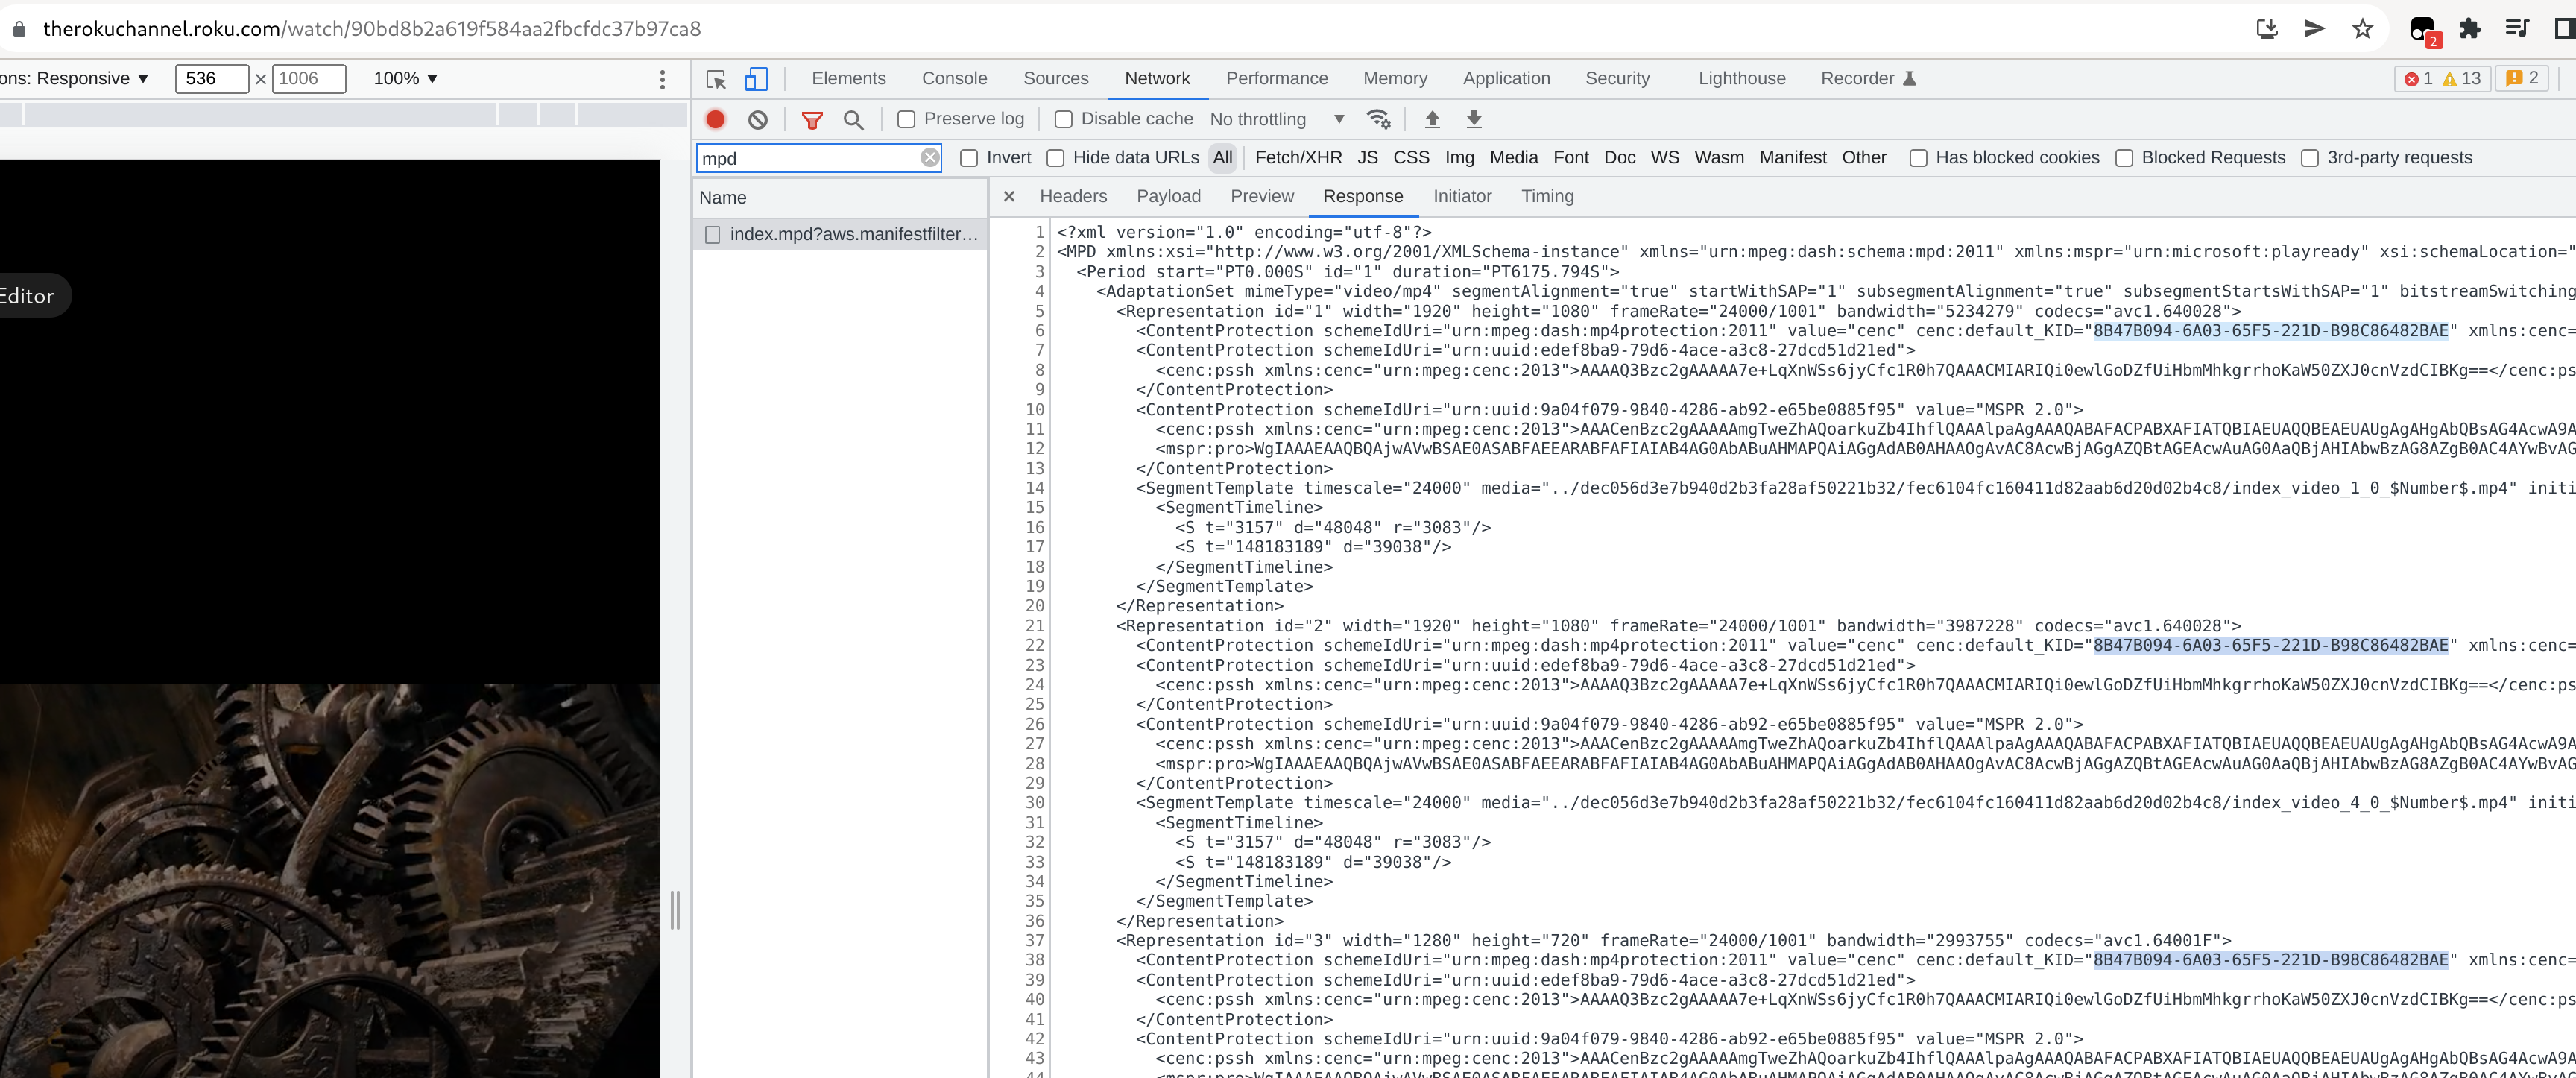Image resolution: width=2576 pixels, height=1078 pixels.
Task: Open network conditions wifi icon
Action: click(1378, 119)
